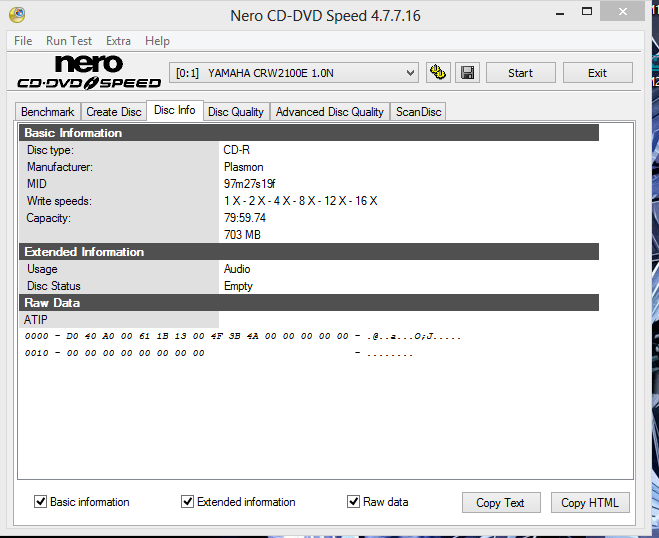Click the 703 MB capacity value
659x538 pixels.
pos(243,235)
